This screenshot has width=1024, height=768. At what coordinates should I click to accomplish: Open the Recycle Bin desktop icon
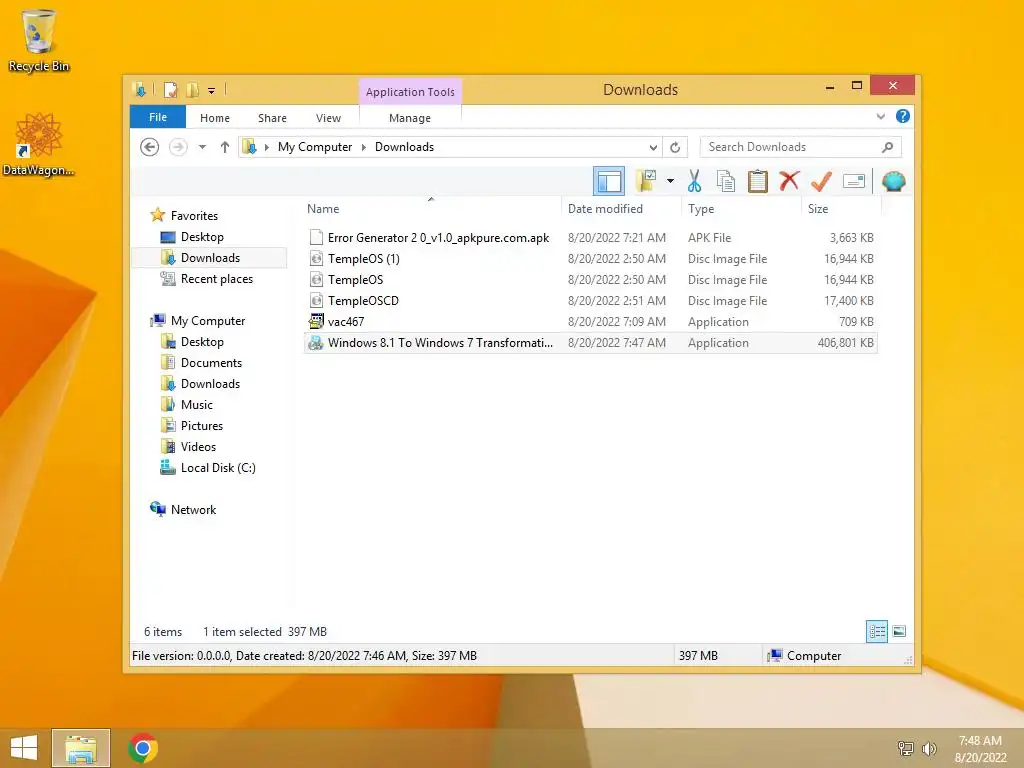click(x=39, y=40)
